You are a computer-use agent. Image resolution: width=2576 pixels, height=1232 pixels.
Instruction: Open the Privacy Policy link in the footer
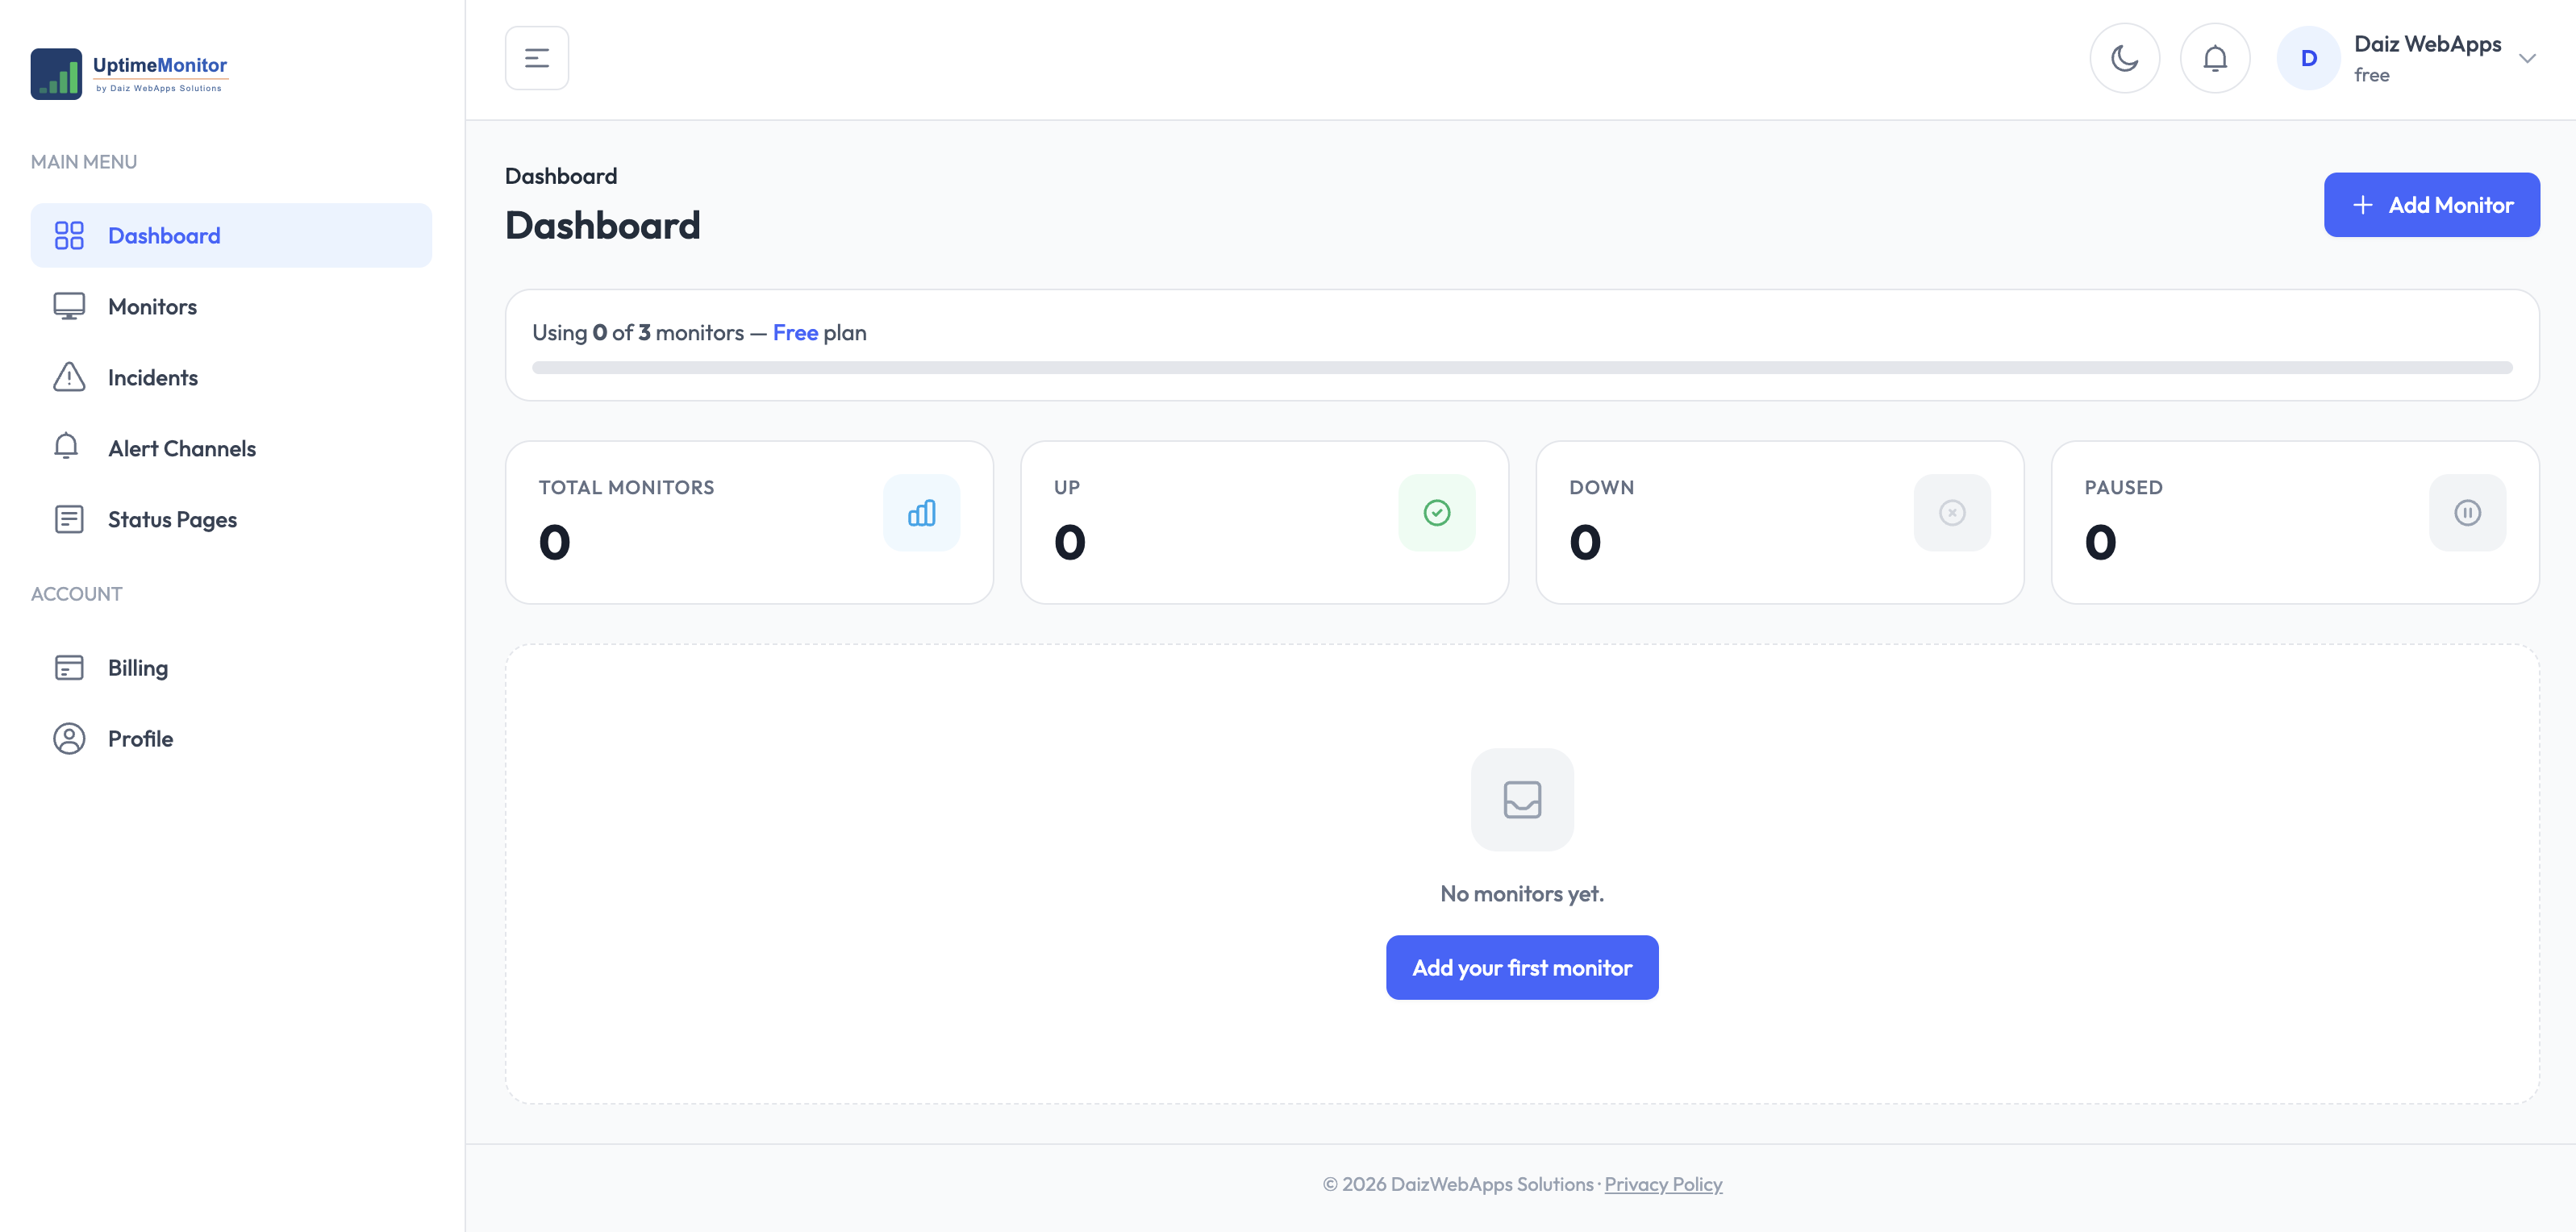(x=1663, y=1184)
